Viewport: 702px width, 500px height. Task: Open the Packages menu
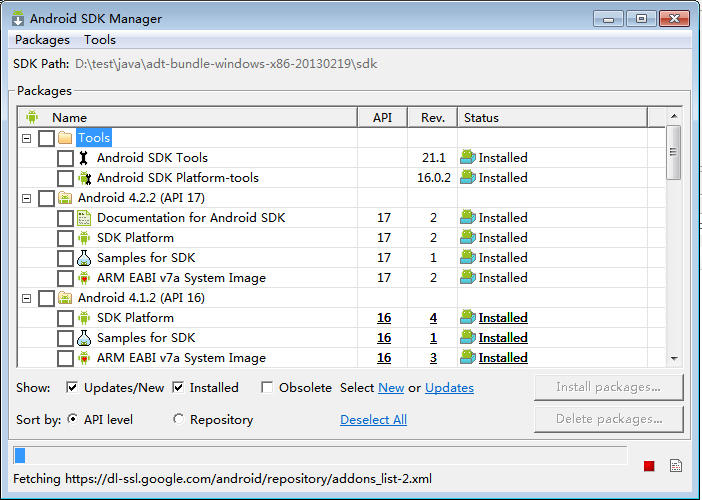click(x=43, y=40)
